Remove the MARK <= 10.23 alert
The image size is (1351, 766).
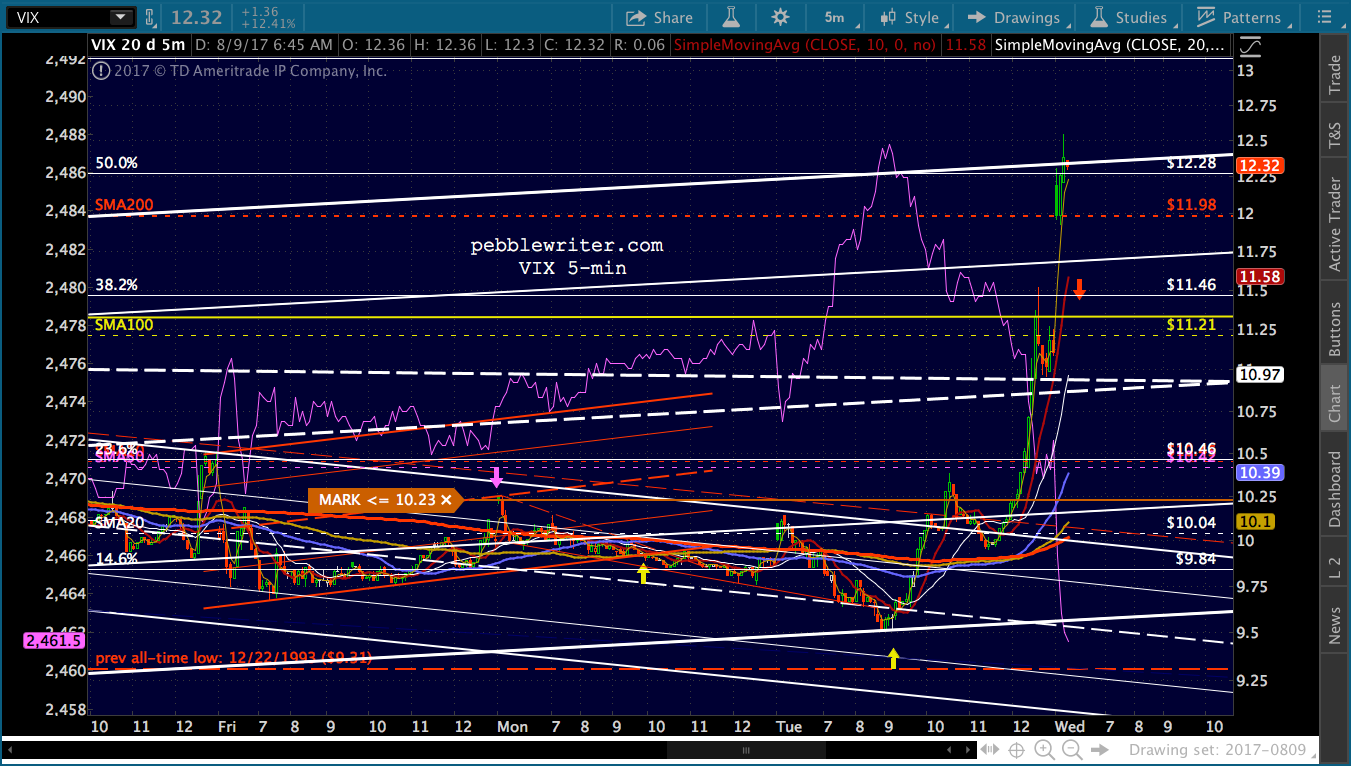(446, 500)
